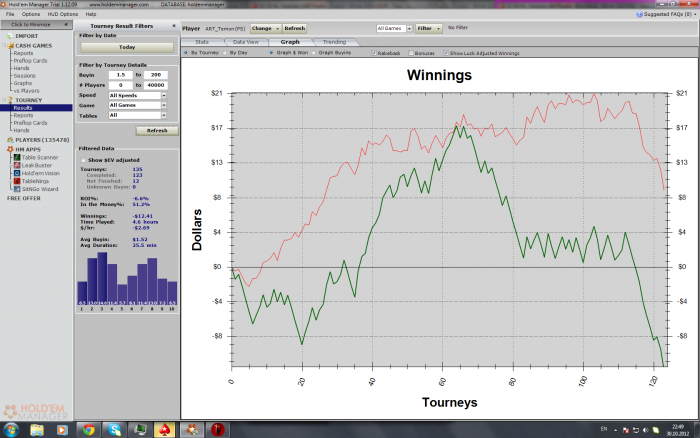The height and width of the screenshot is (438, 700).
Task: Click the CASH GAMES coins icon
Action: [10, 46]
